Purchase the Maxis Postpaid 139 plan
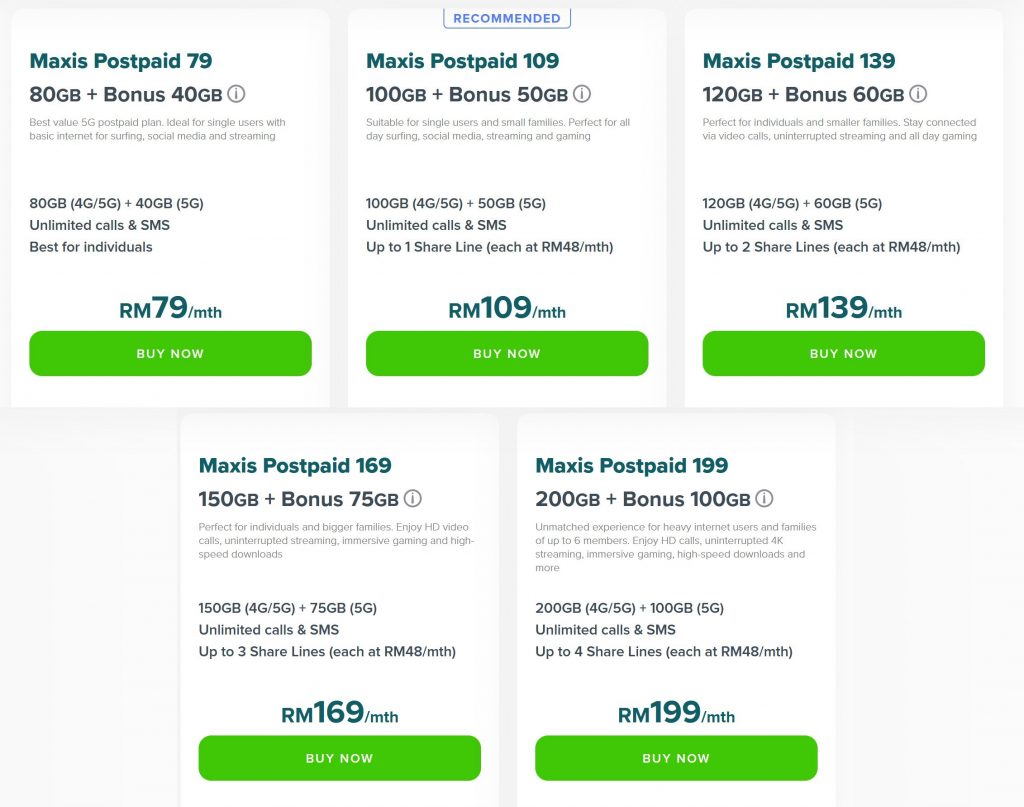The width and height of the screenshot is (1024, 807). coord(843,353)
